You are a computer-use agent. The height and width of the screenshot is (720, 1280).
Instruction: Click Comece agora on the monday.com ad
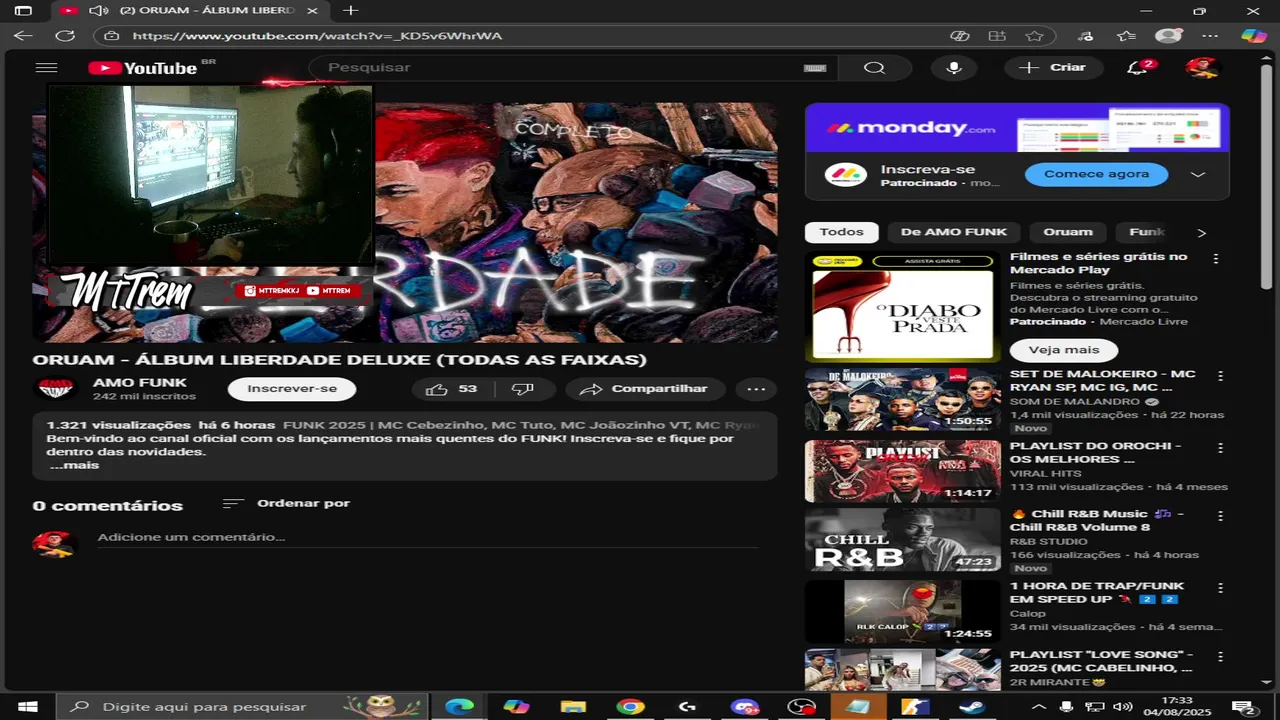click(x=1096, y=174)
